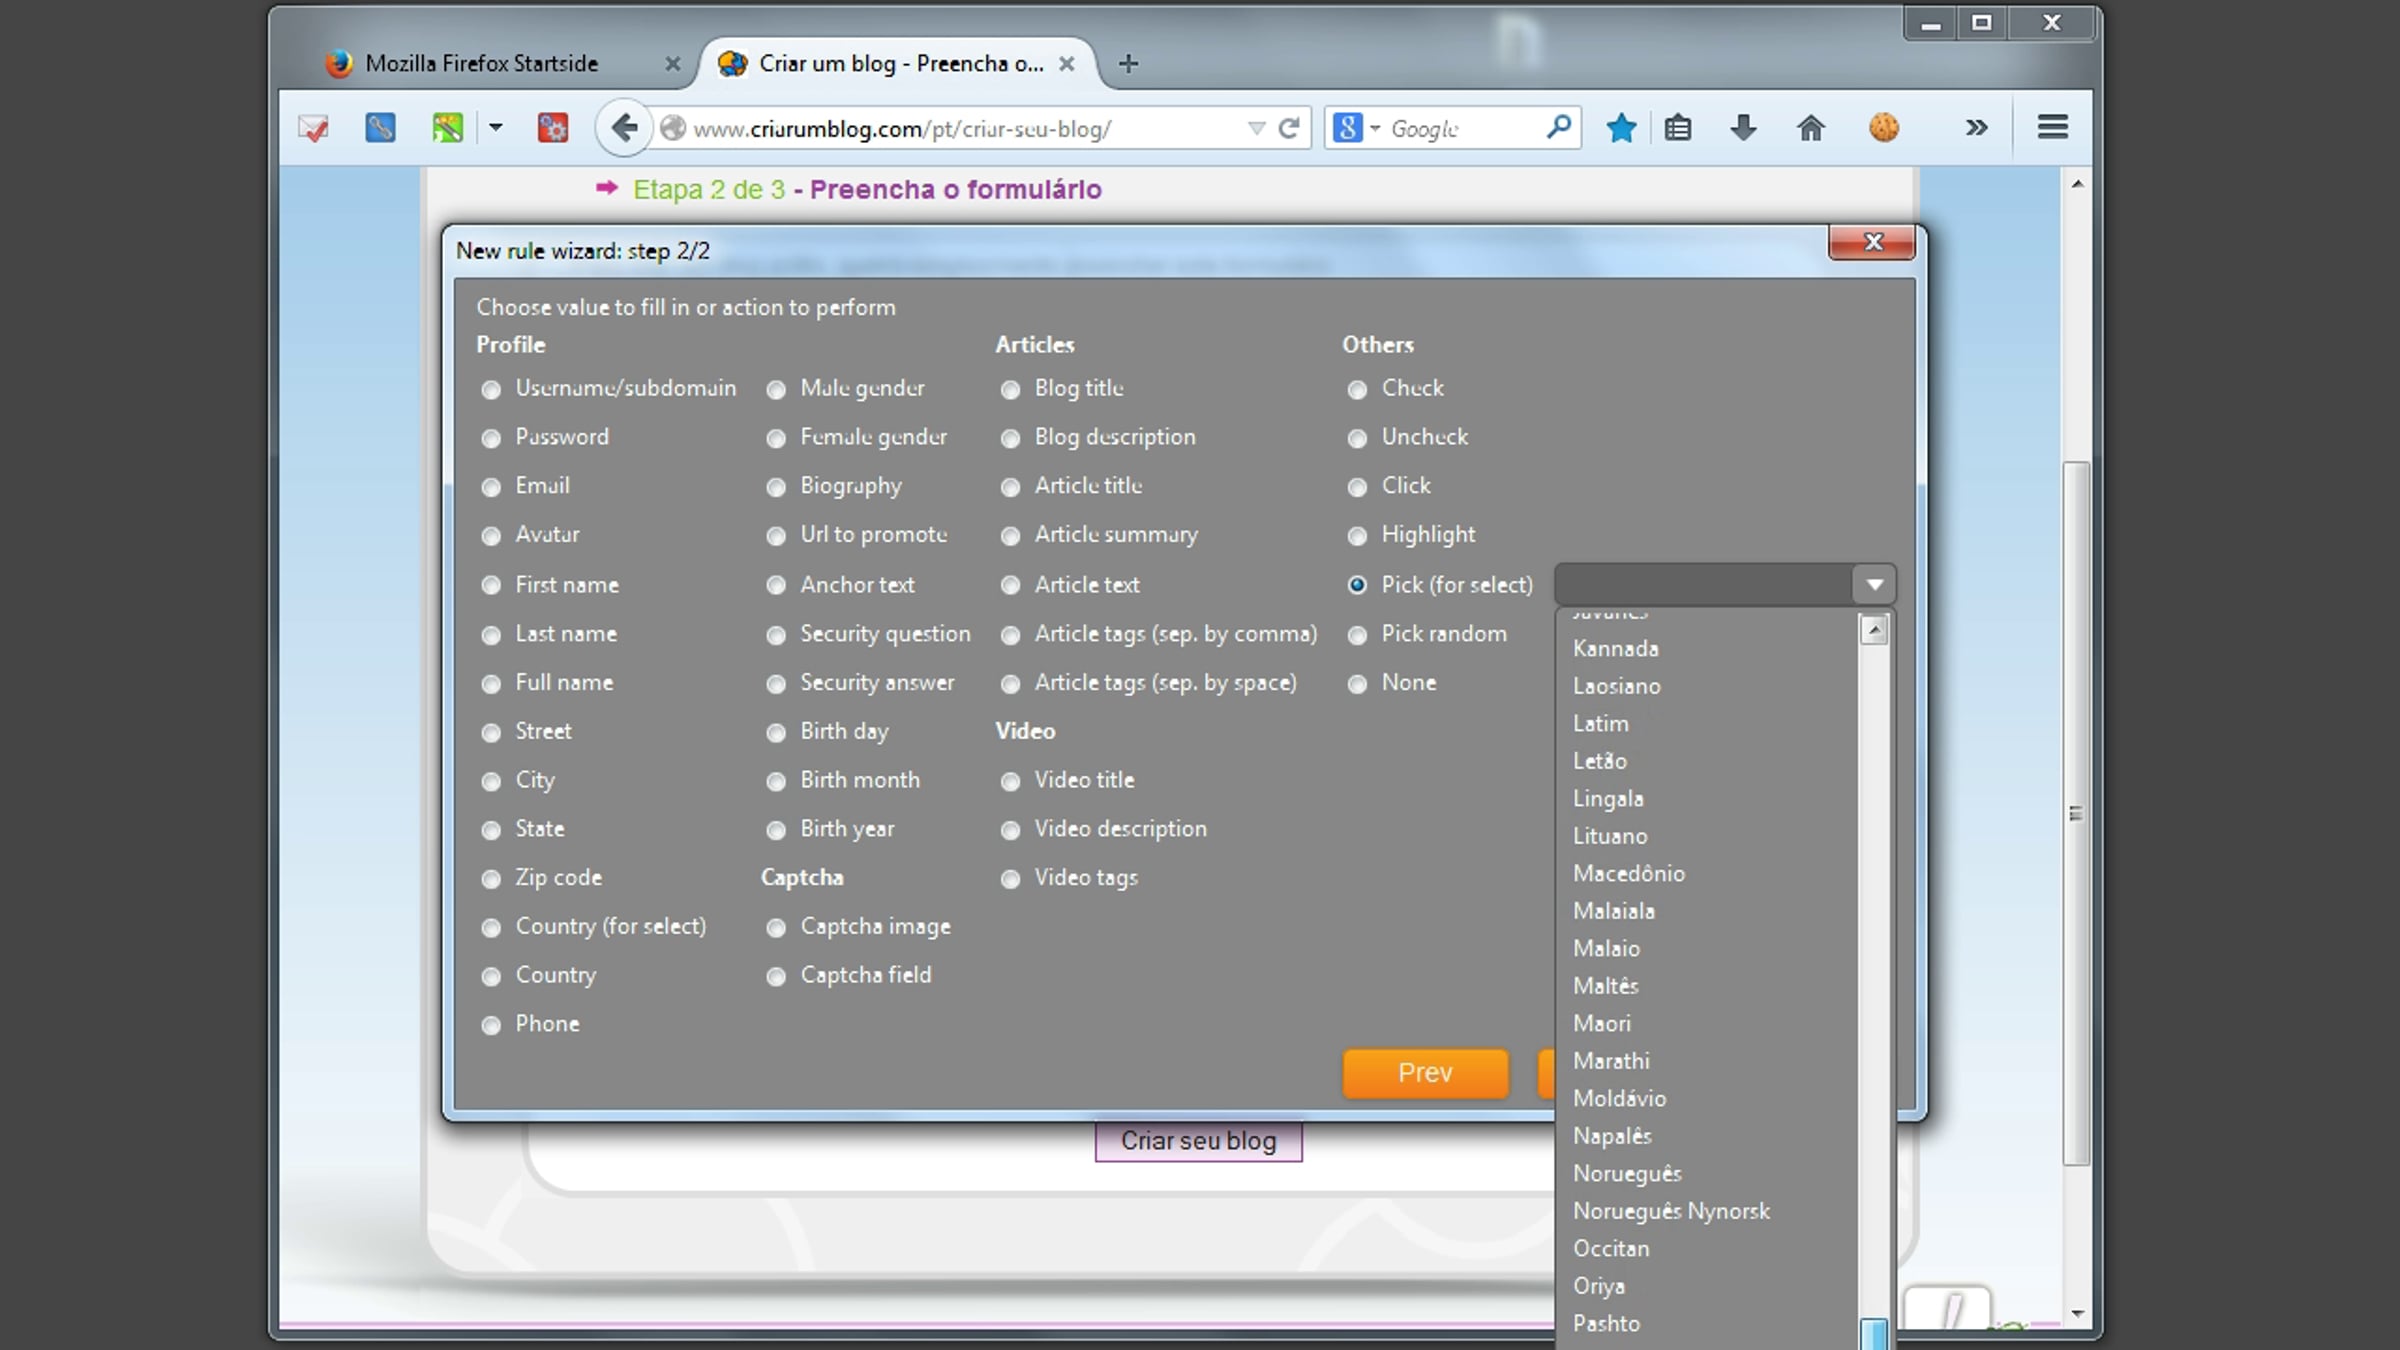
Task: Click the page scrollbar up arrow
Action: [2077, 184]
